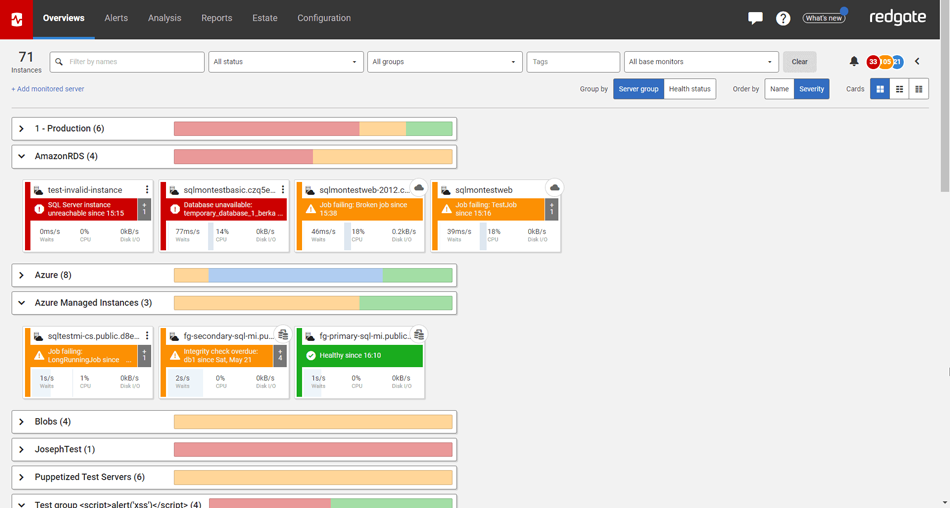Click the Clear filters button
This screenshot has width=950, height=508.
pos(800,62)
